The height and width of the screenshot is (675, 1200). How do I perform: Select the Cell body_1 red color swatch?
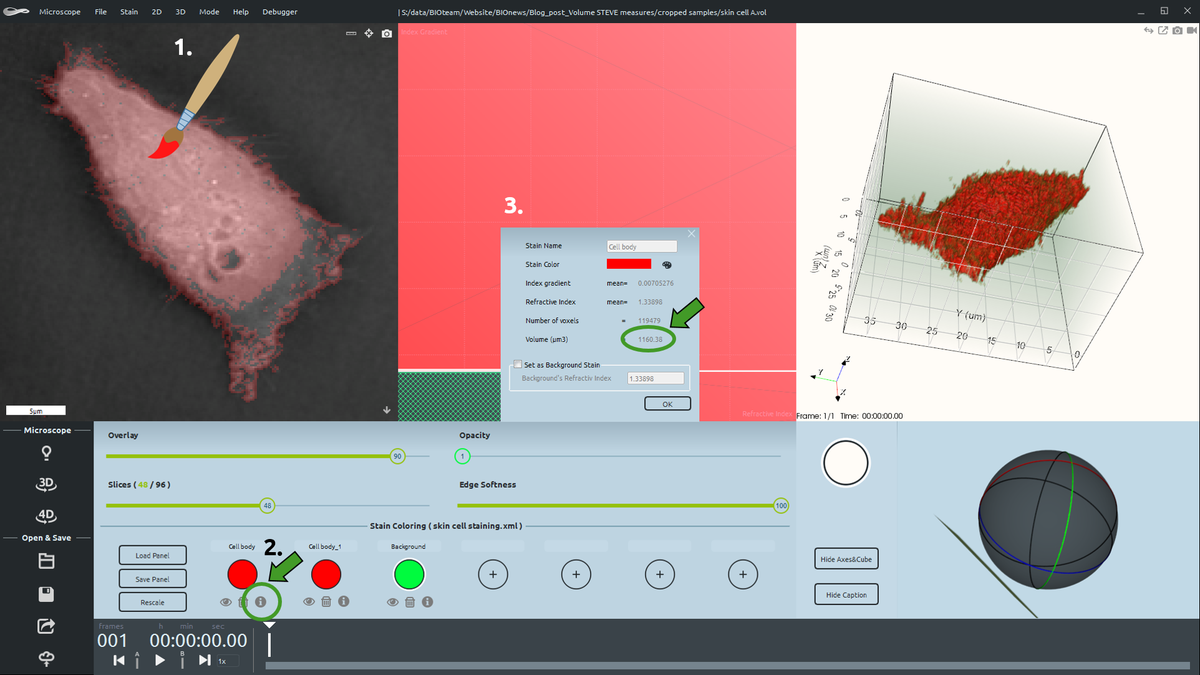(326, 574)
